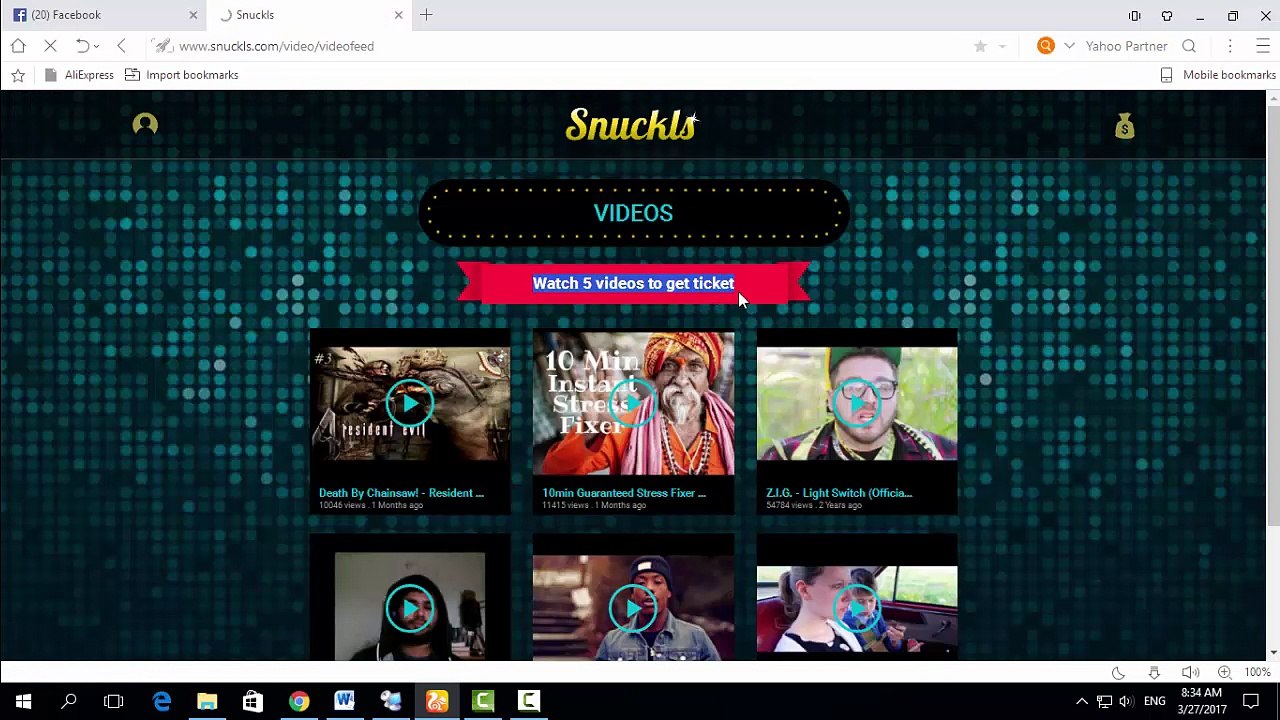Play the 10 Min Instant Stress Fixer video
Screen dimensions: 1280x720
point(633,403)
